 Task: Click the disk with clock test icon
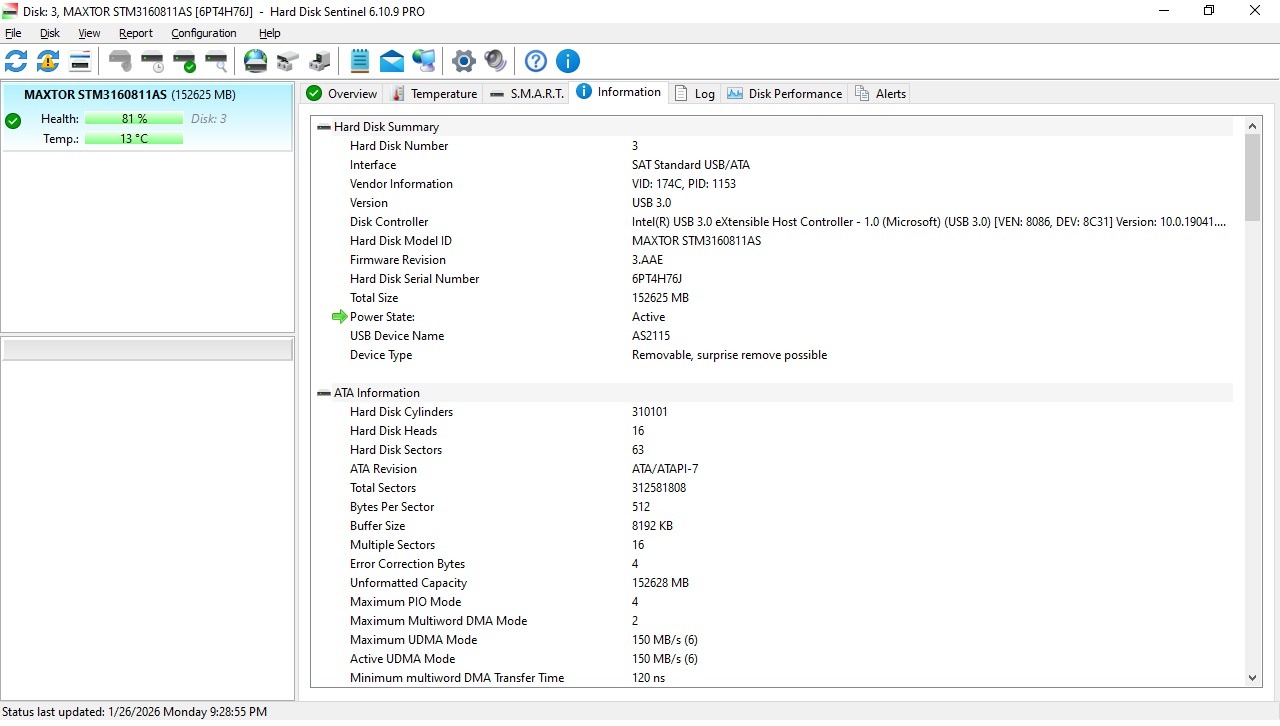click(x=152, y=61)
